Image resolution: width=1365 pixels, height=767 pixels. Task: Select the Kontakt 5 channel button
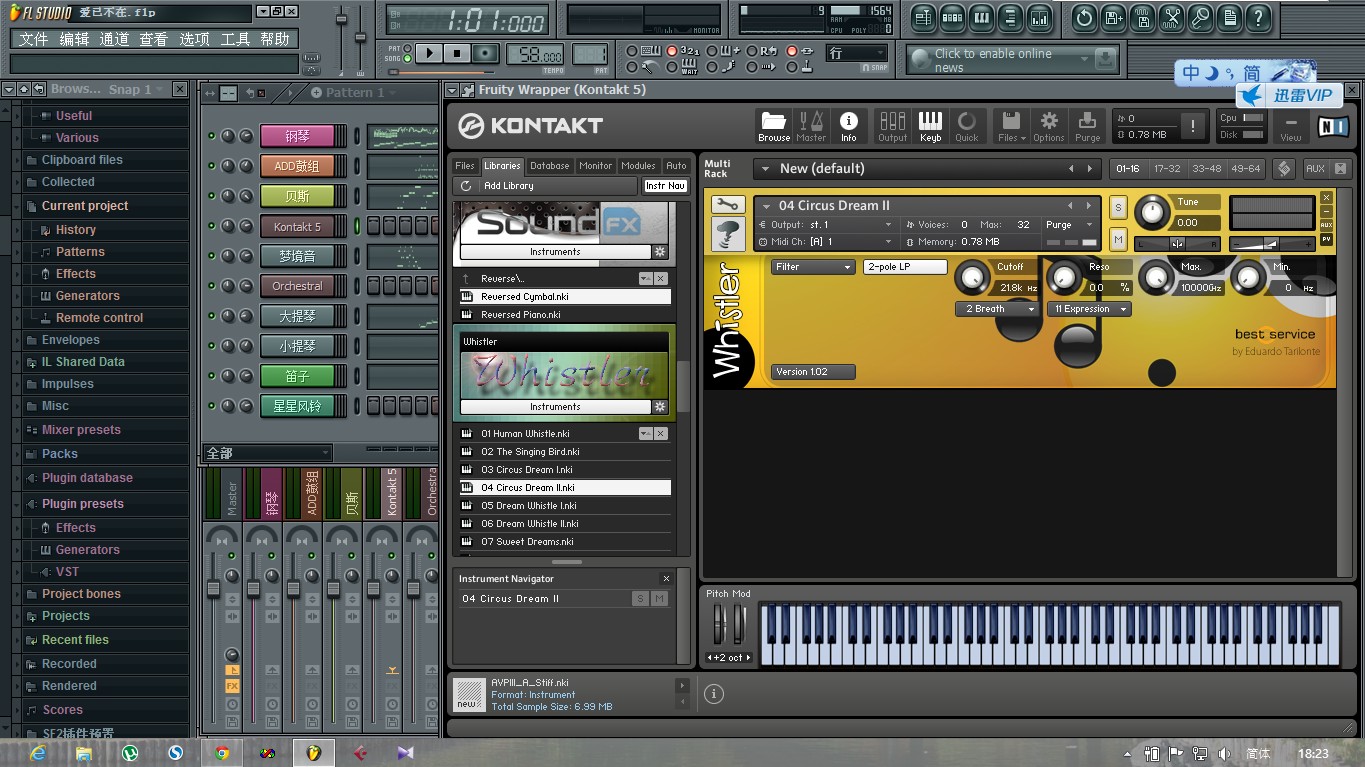[x=297, y=227]
